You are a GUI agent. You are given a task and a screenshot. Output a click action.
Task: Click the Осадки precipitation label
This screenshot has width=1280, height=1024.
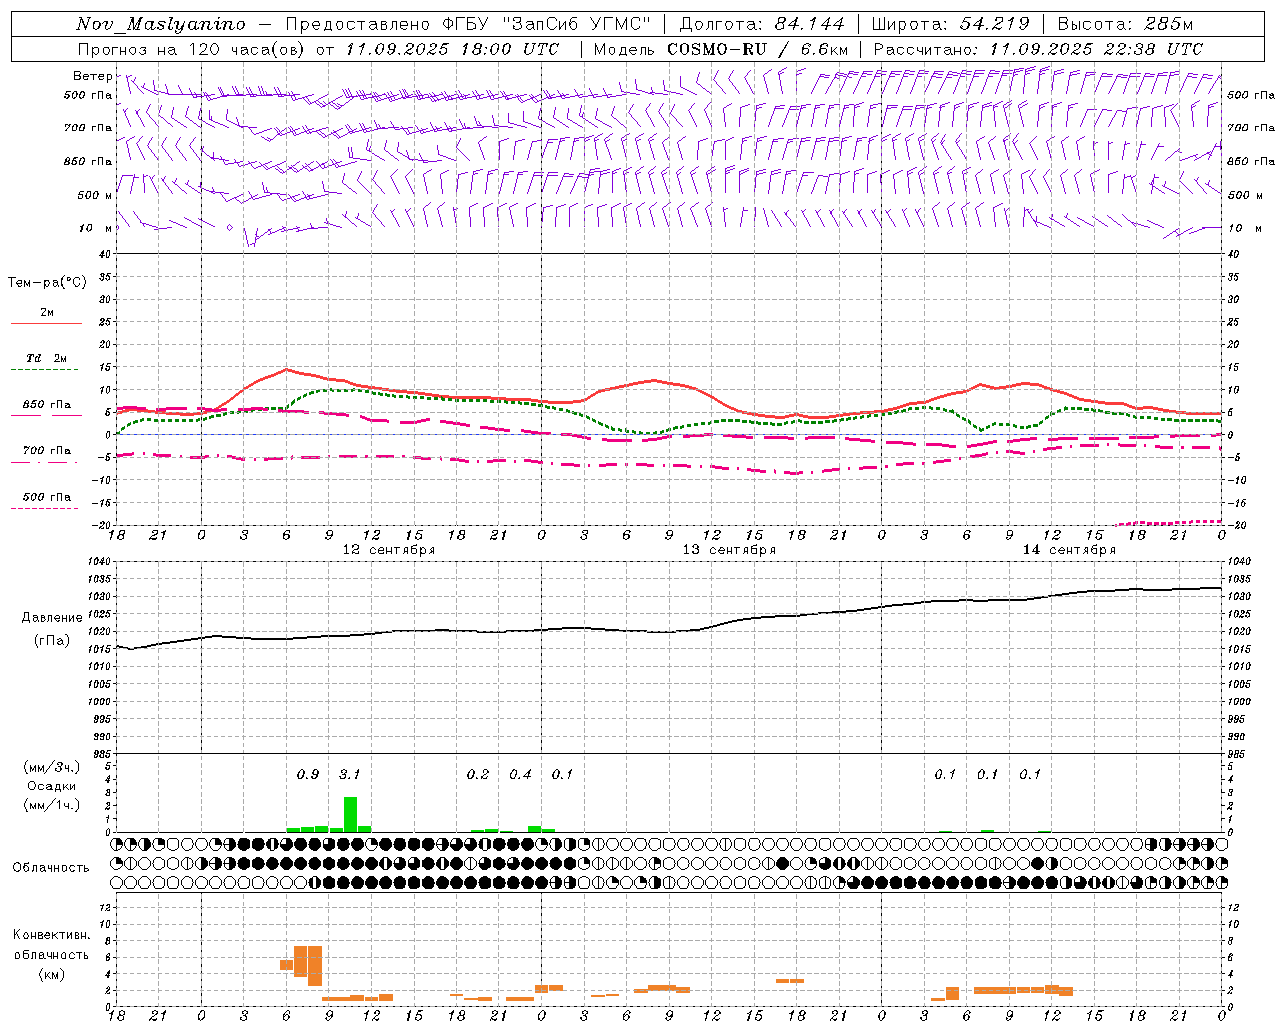(52, 786)
